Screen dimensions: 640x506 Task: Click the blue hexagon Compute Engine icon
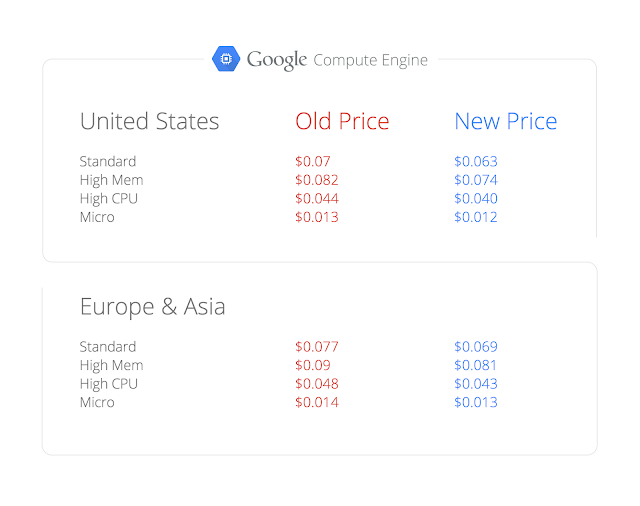226,59
